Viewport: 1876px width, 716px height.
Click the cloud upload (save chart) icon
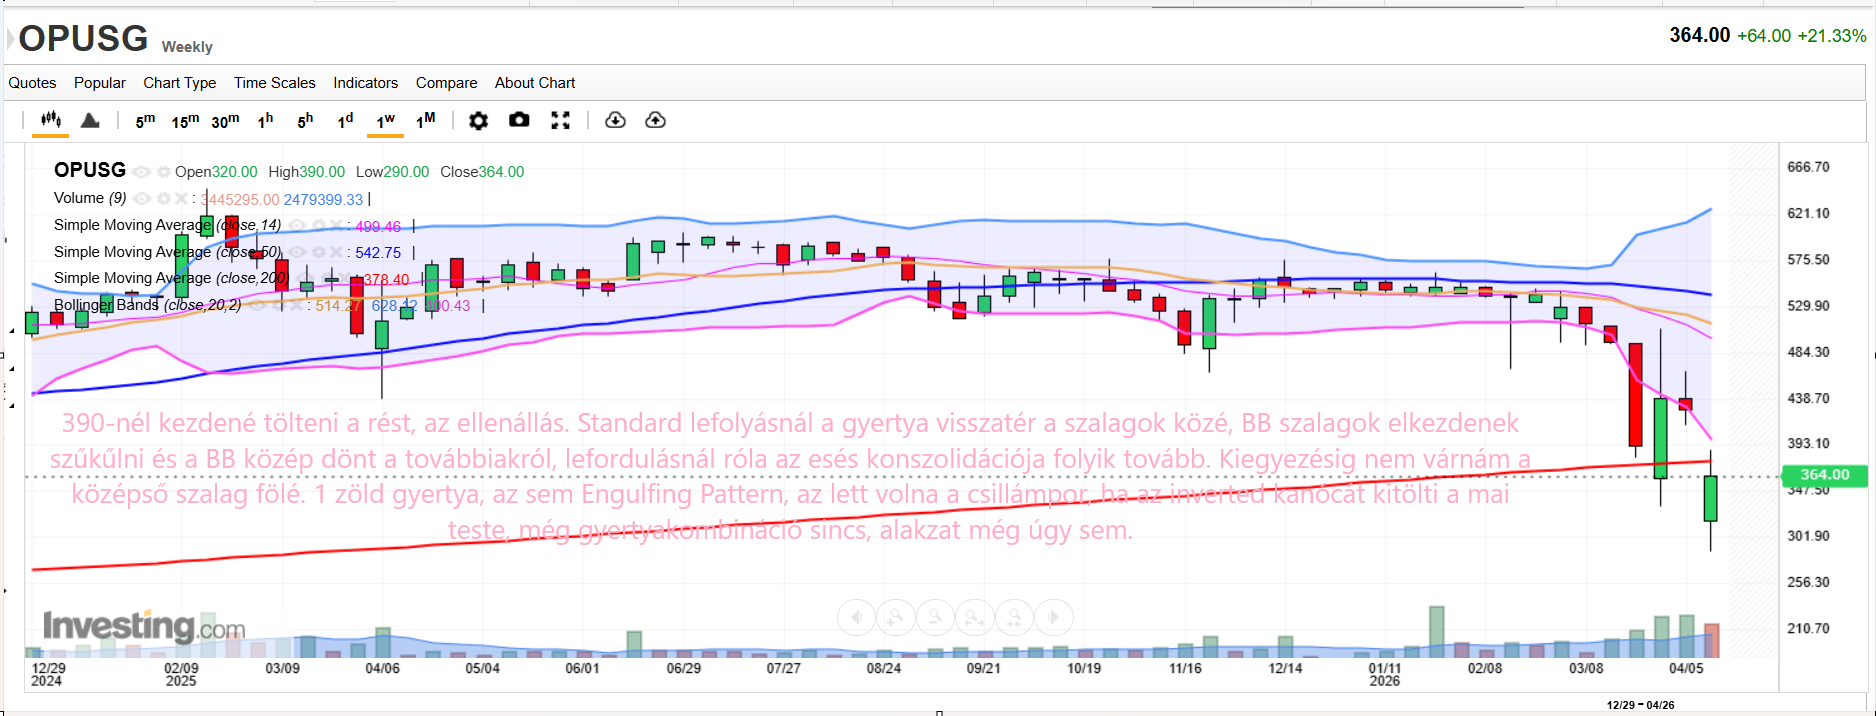[655, 120]
